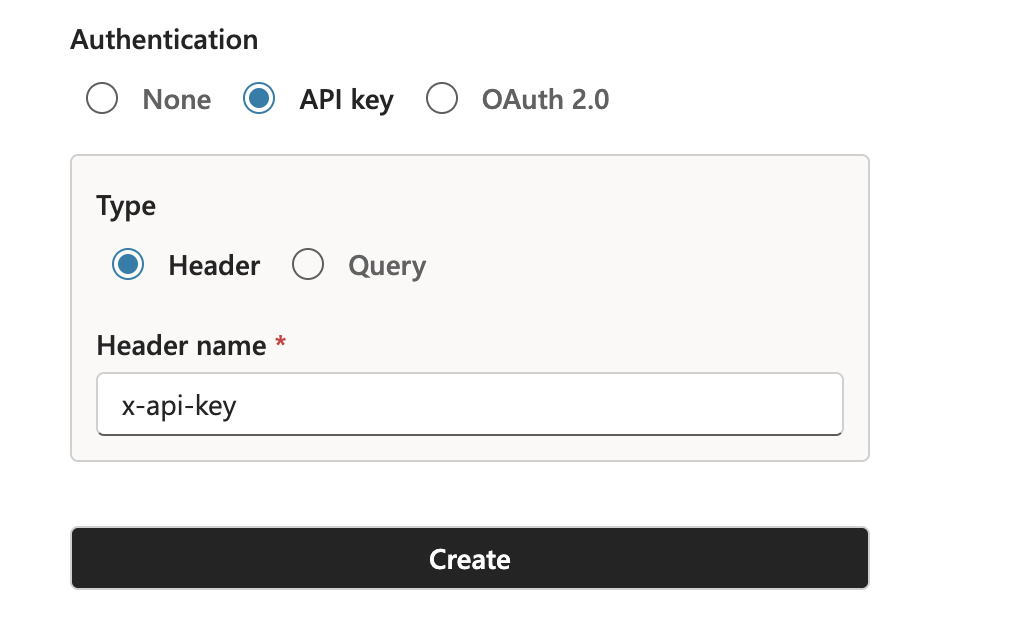Screen dimensions: 1032x642
Task: Enable the OAuth 2.0 radio button
Action: click(442, 99)
